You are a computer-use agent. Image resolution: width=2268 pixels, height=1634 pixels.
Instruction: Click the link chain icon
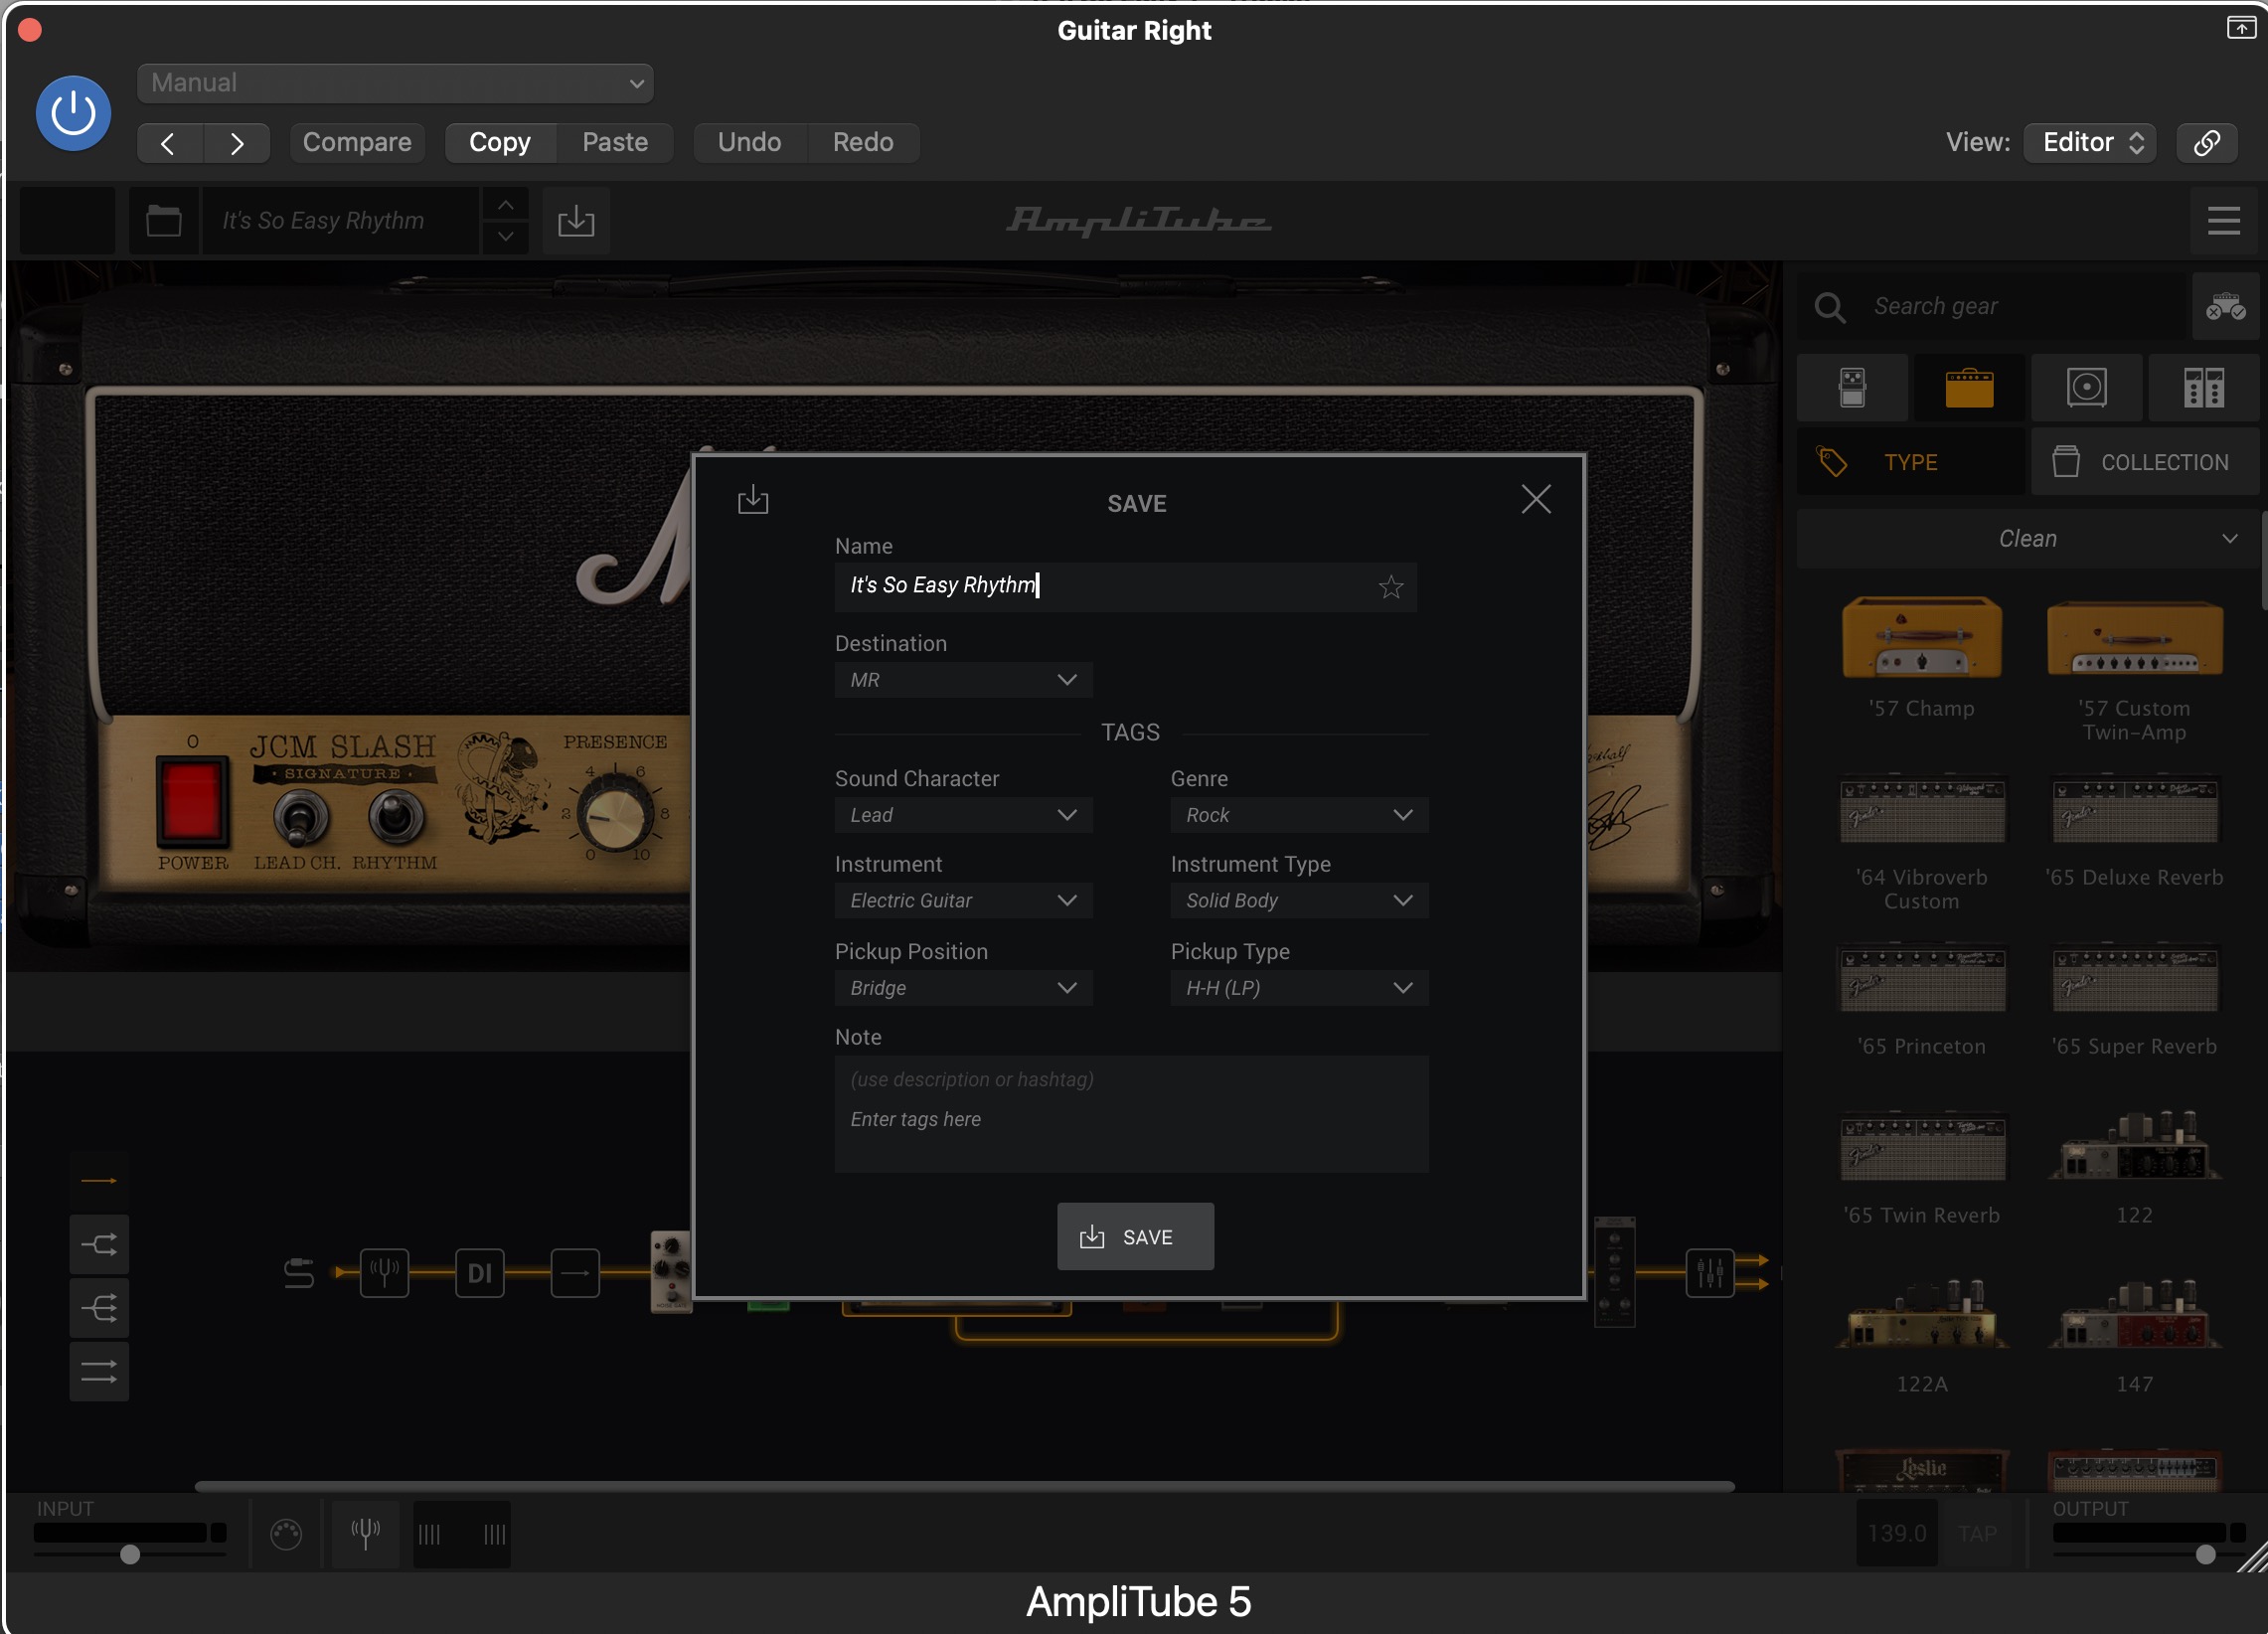click(x=2207, y=143)
